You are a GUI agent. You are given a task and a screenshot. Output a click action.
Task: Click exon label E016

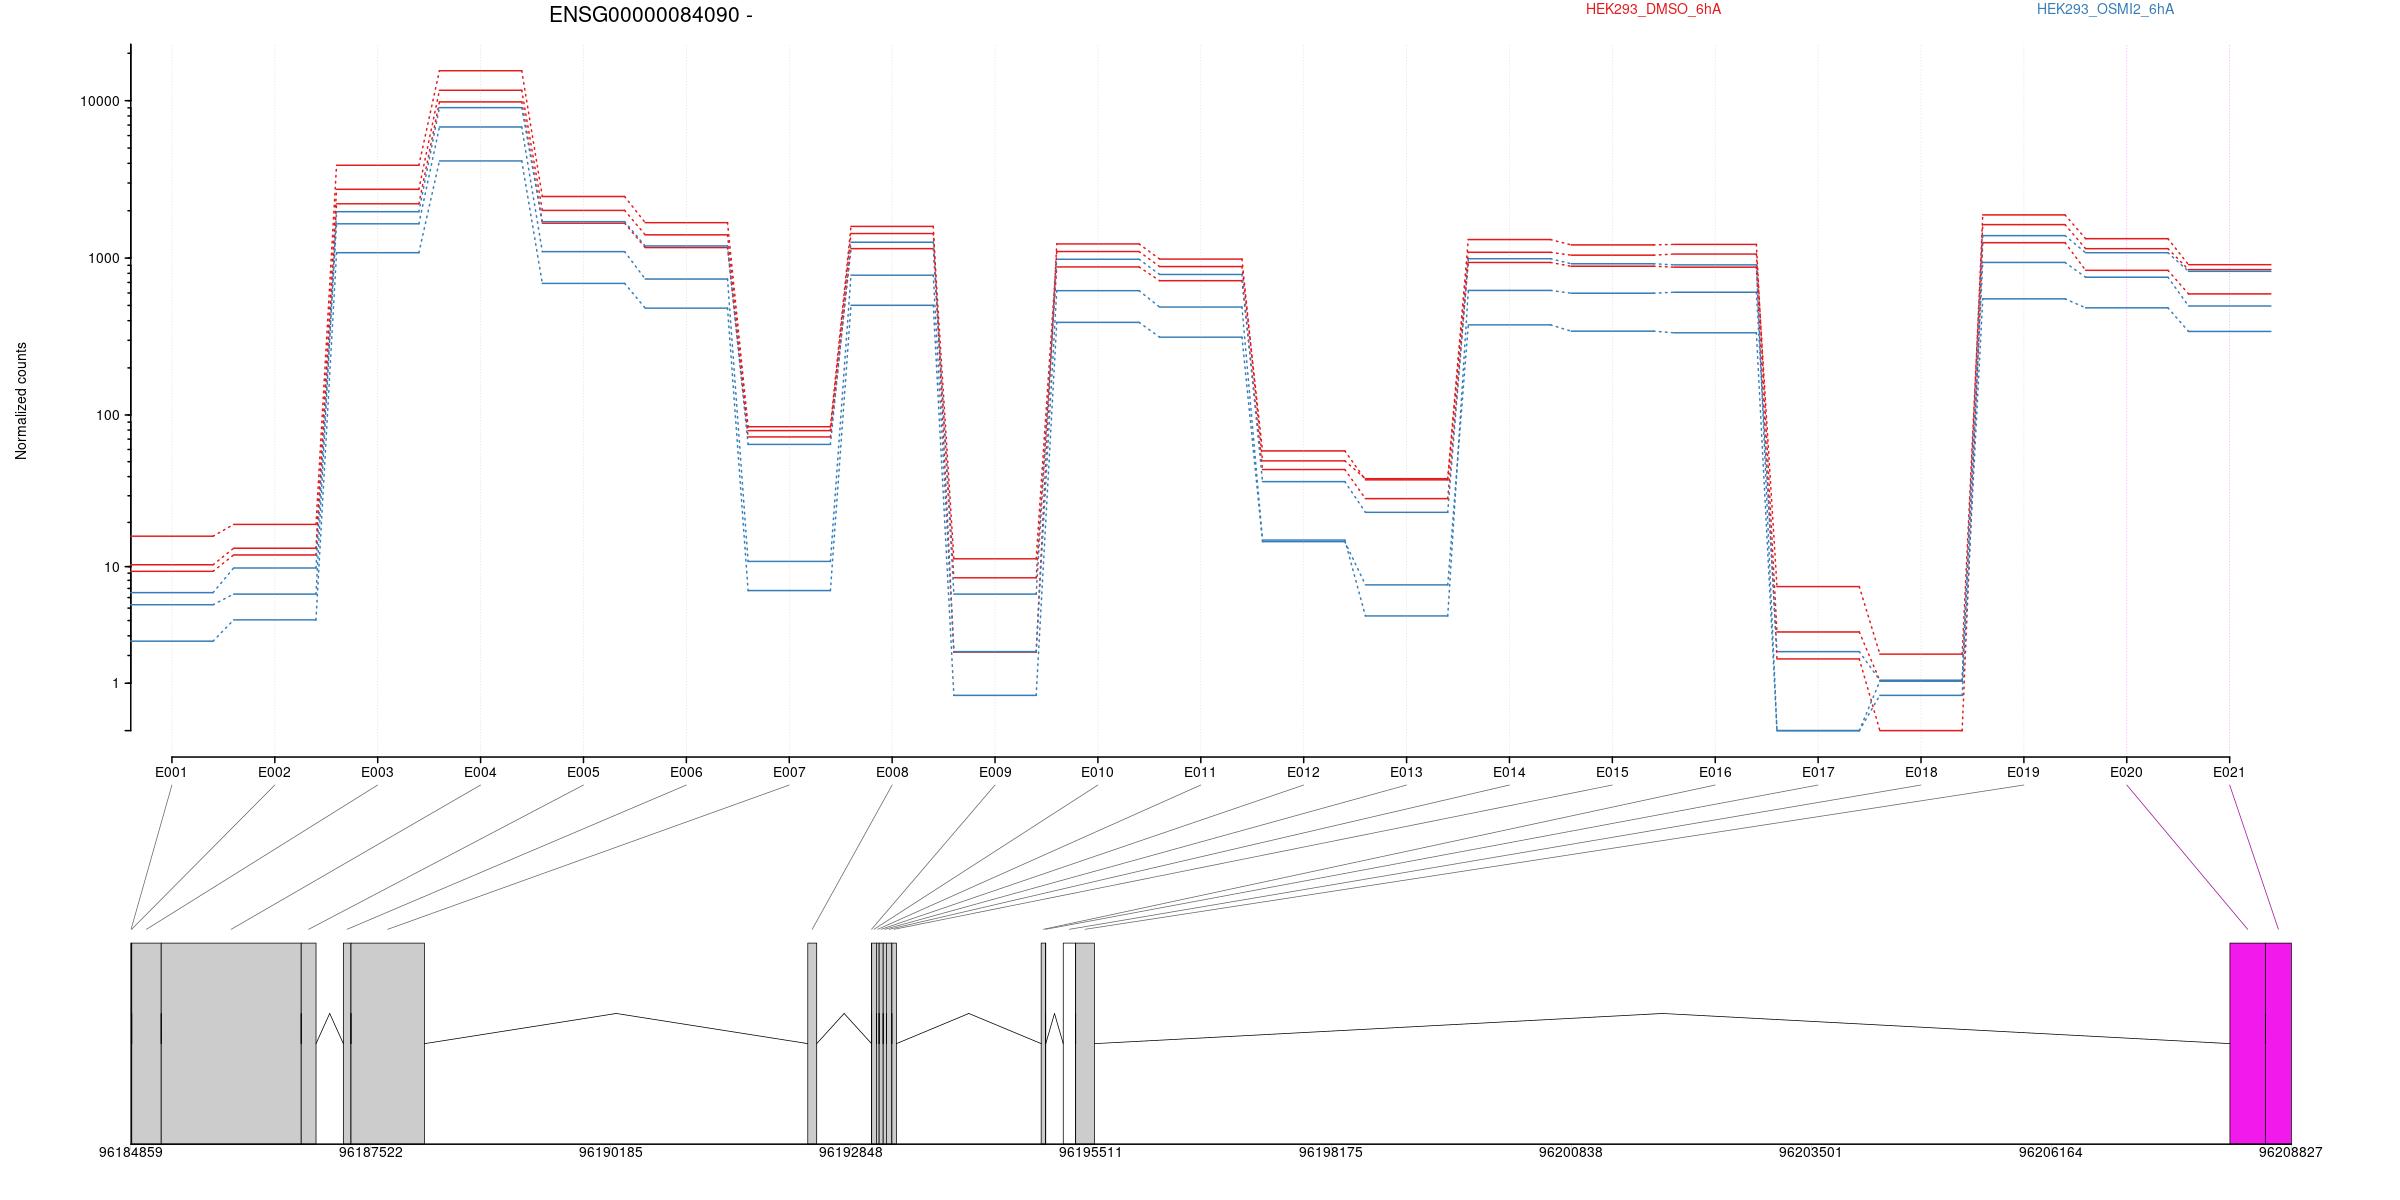pyautogui.click(x=1715, y=772)
